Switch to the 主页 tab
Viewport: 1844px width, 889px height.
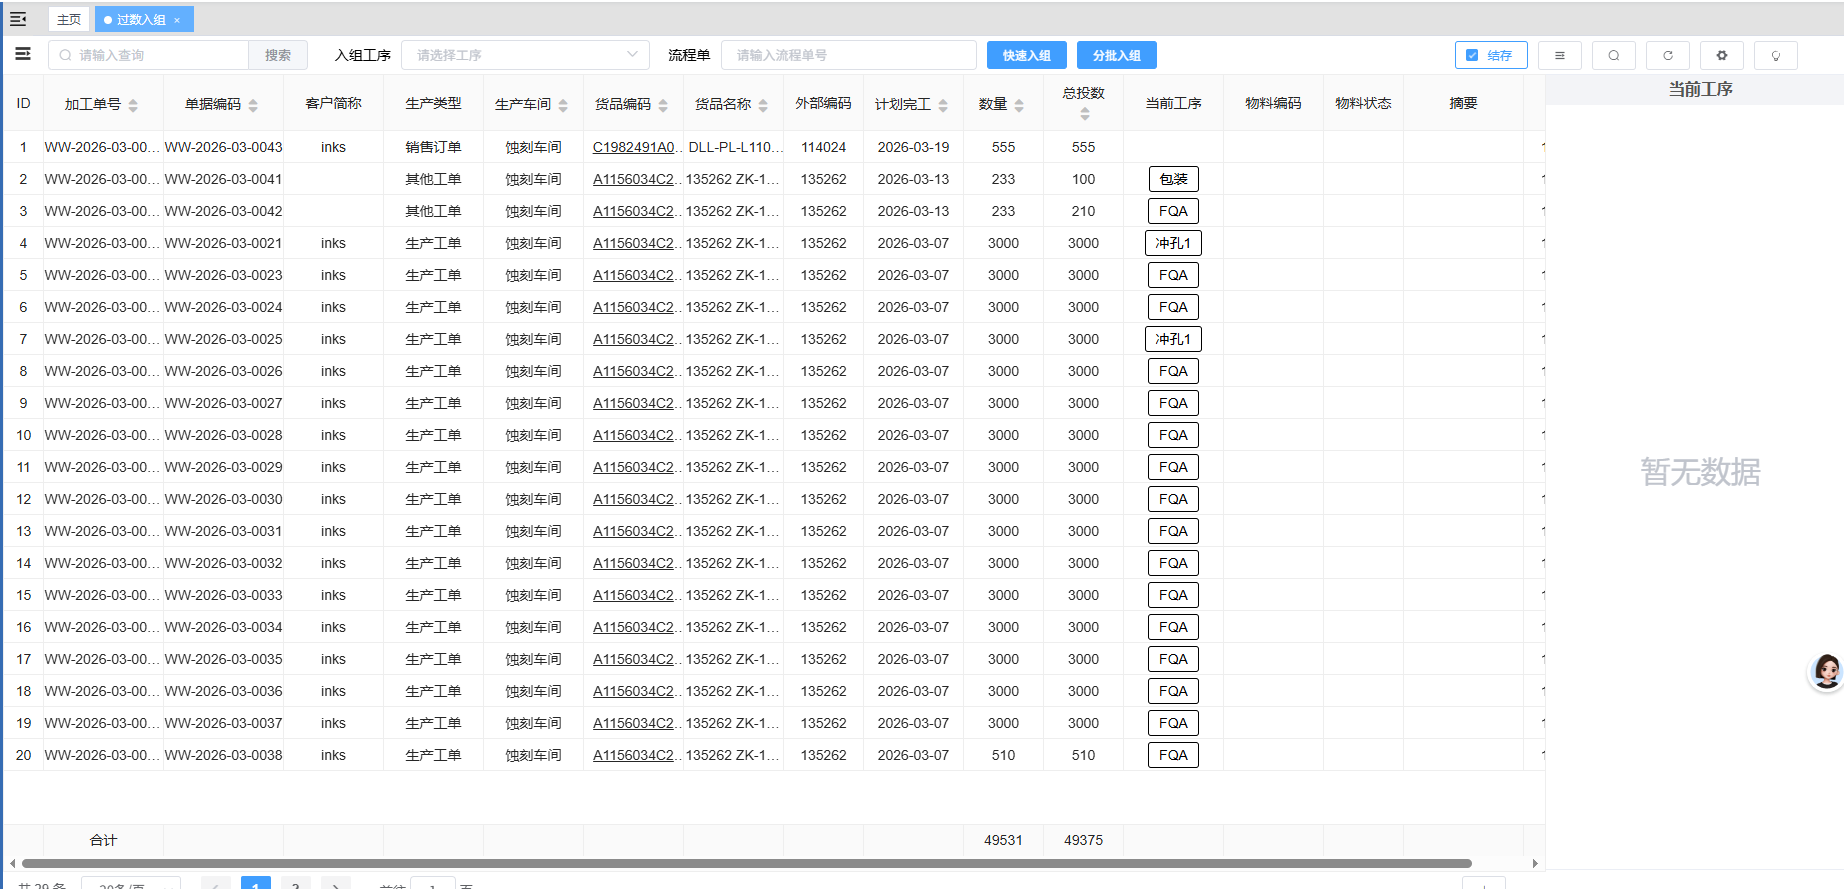69,19
